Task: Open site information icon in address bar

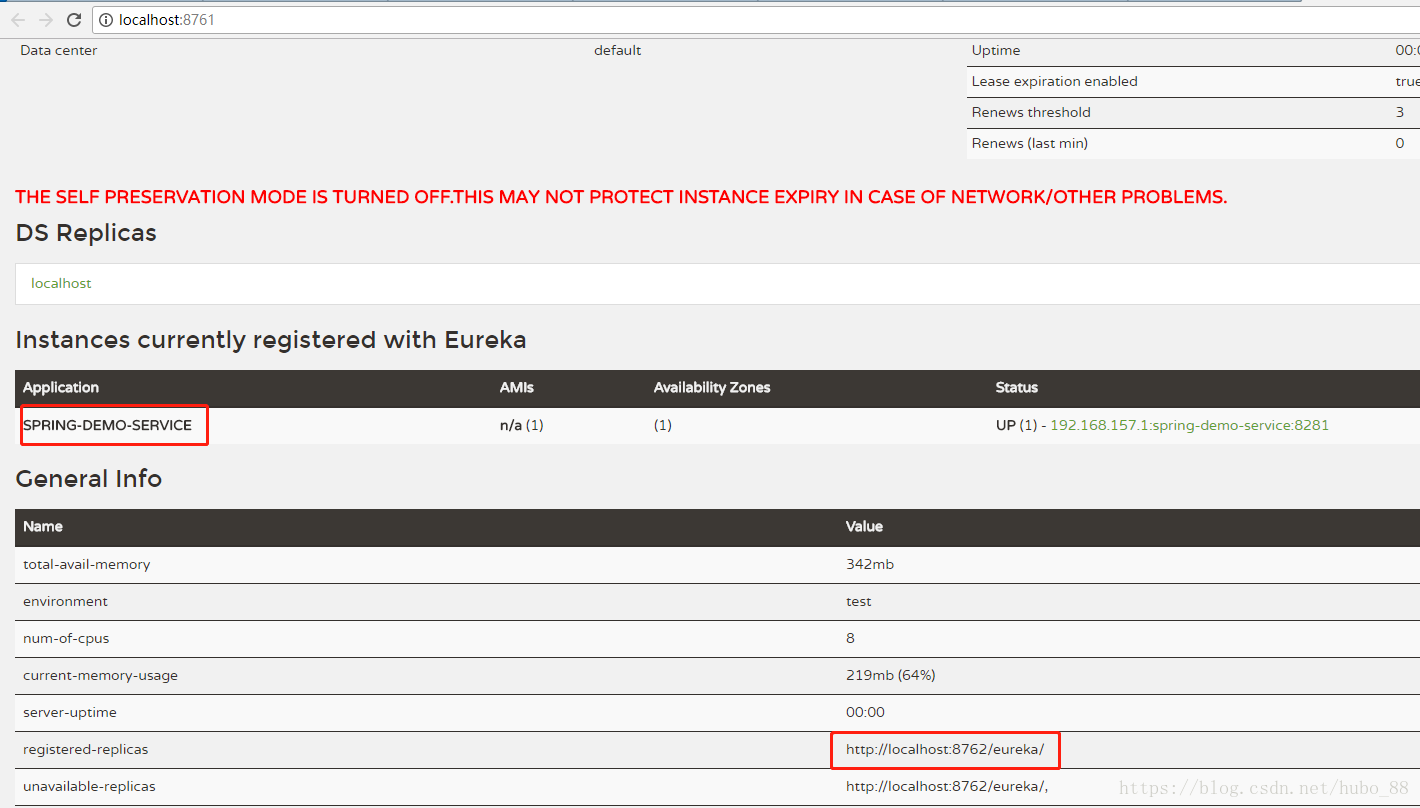Action: click(106, 20)
